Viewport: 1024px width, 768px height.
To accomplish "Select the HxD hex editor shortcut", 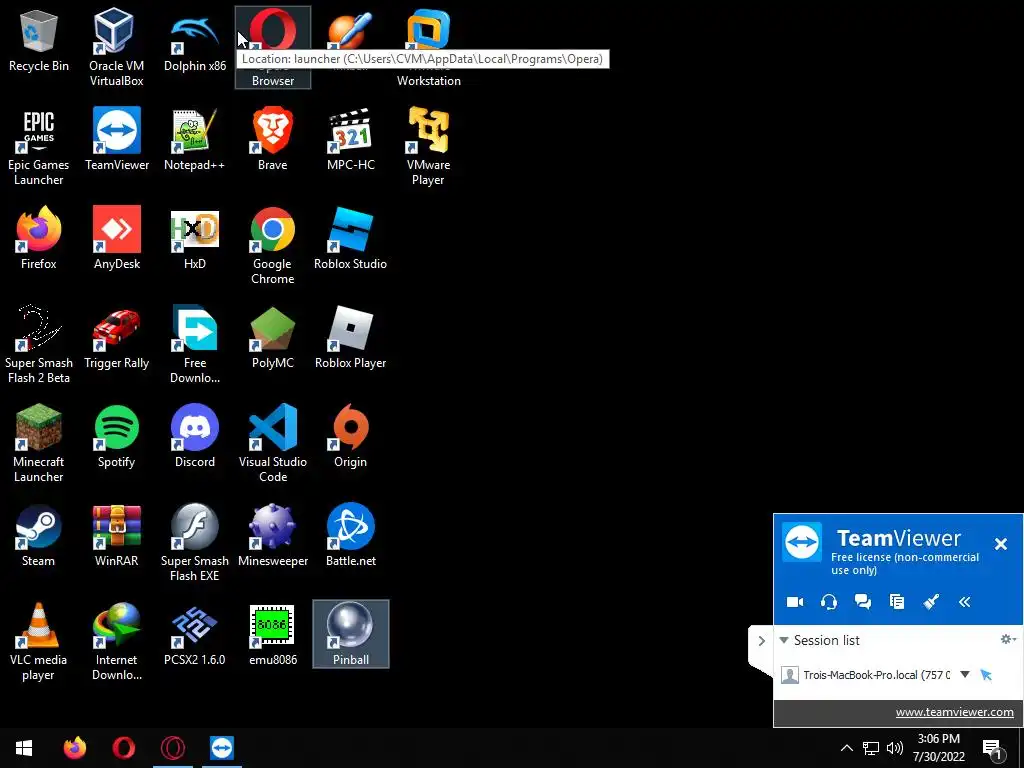I will (195, 238).
